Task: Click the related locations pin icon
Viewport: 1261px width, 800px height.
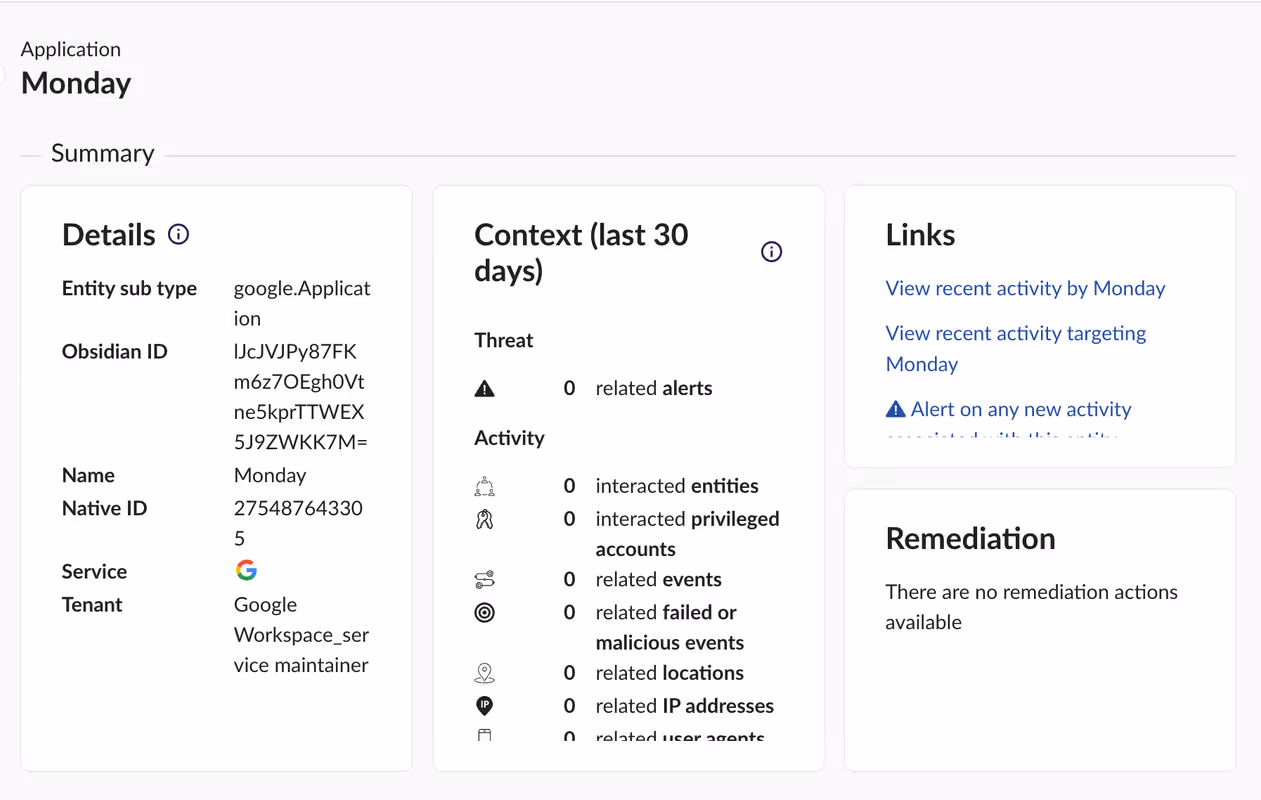Action: tap(485, 674)
